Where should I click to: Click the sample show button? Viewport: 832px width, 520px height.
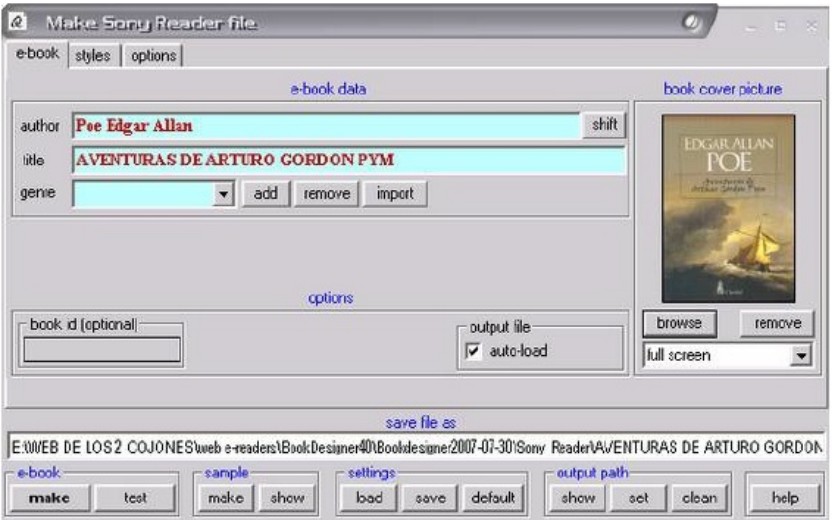coord(287,498)
